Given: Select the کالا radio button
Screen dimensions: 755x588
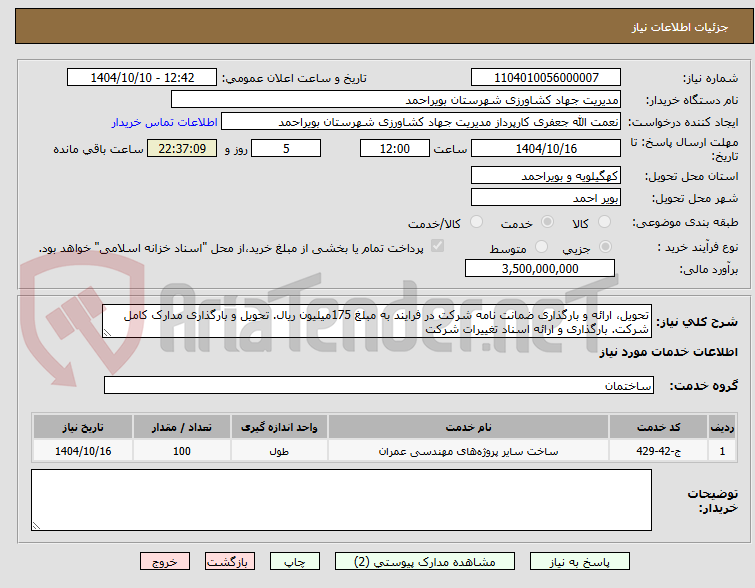Looking at the screenshot, I should pyautogui.click(x=604, y=222).
